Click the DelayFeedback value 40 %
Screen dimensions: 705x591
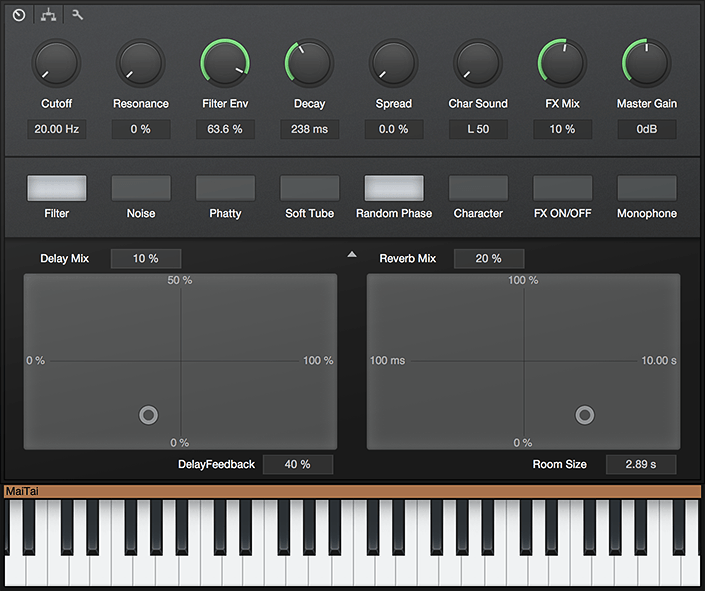tap(298, 464)
